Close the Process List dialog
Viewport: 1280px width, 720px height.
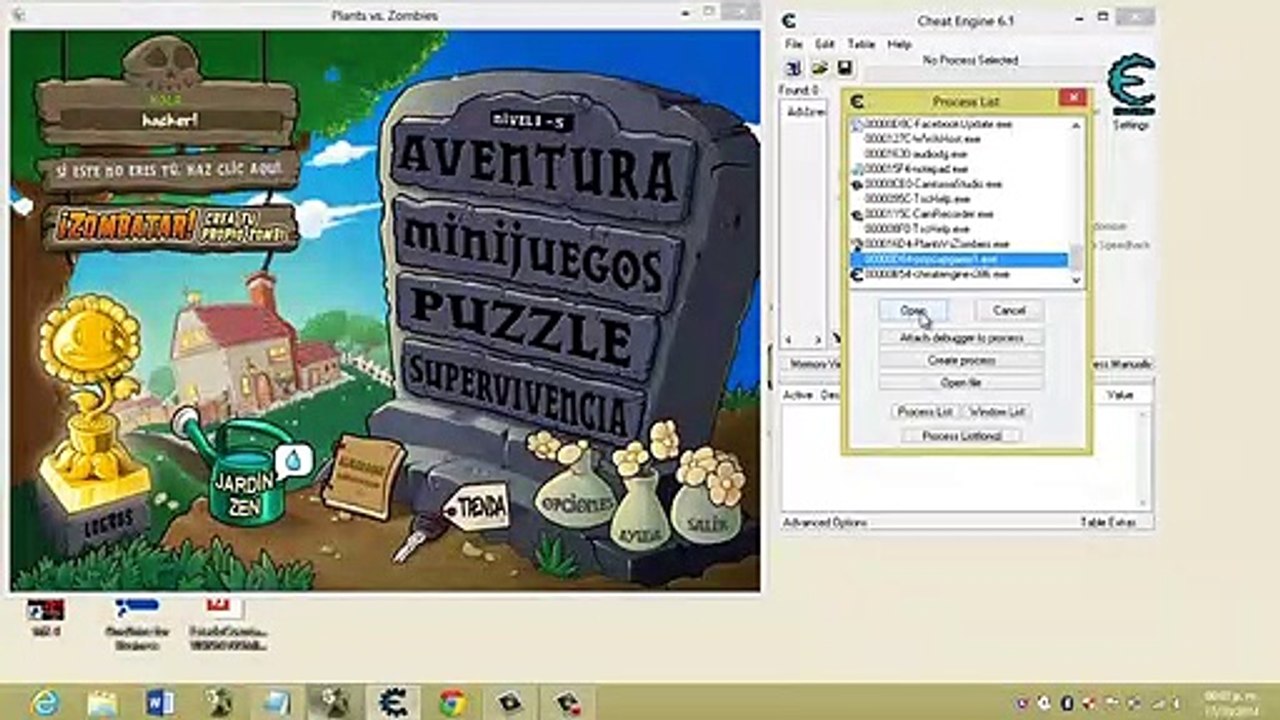point(1072,98)
